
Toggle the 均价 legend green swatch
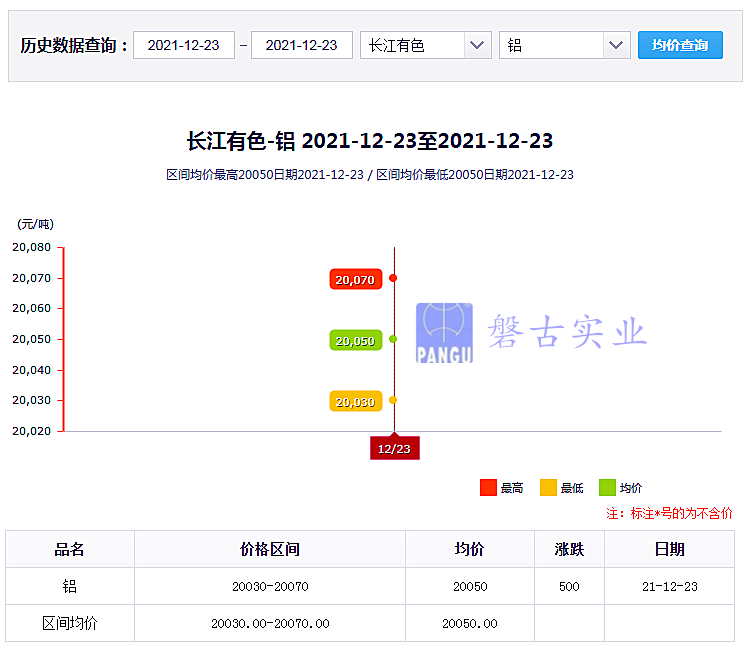point(607,487)
